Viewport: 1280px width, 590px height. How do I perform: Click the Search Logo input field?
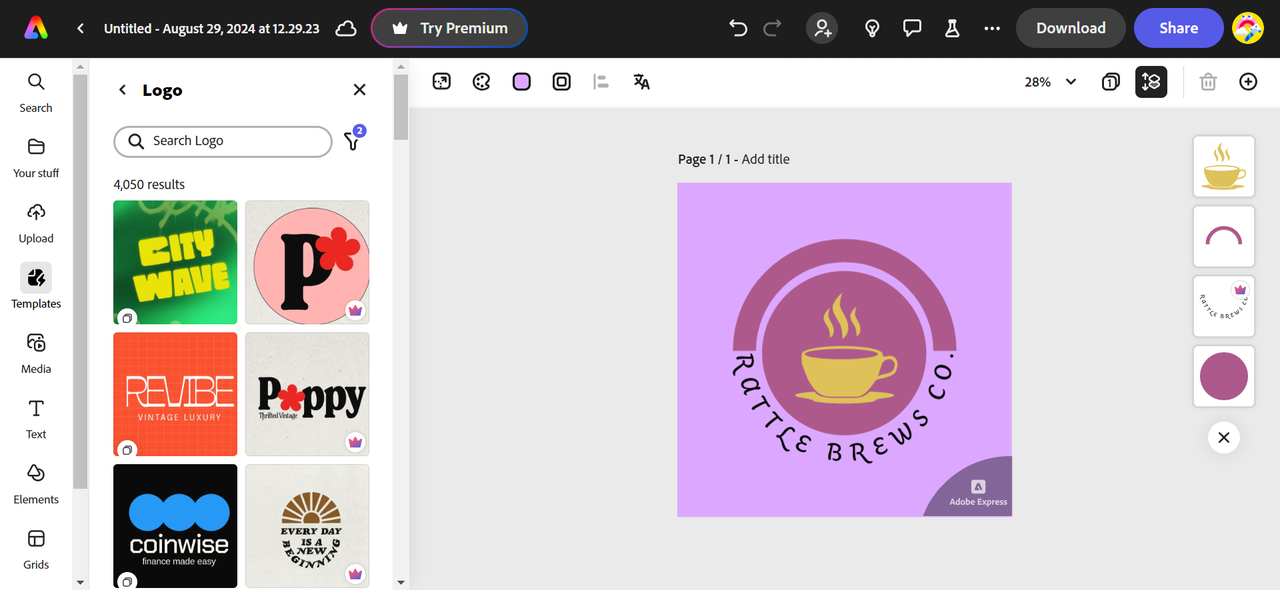(223, 141)
